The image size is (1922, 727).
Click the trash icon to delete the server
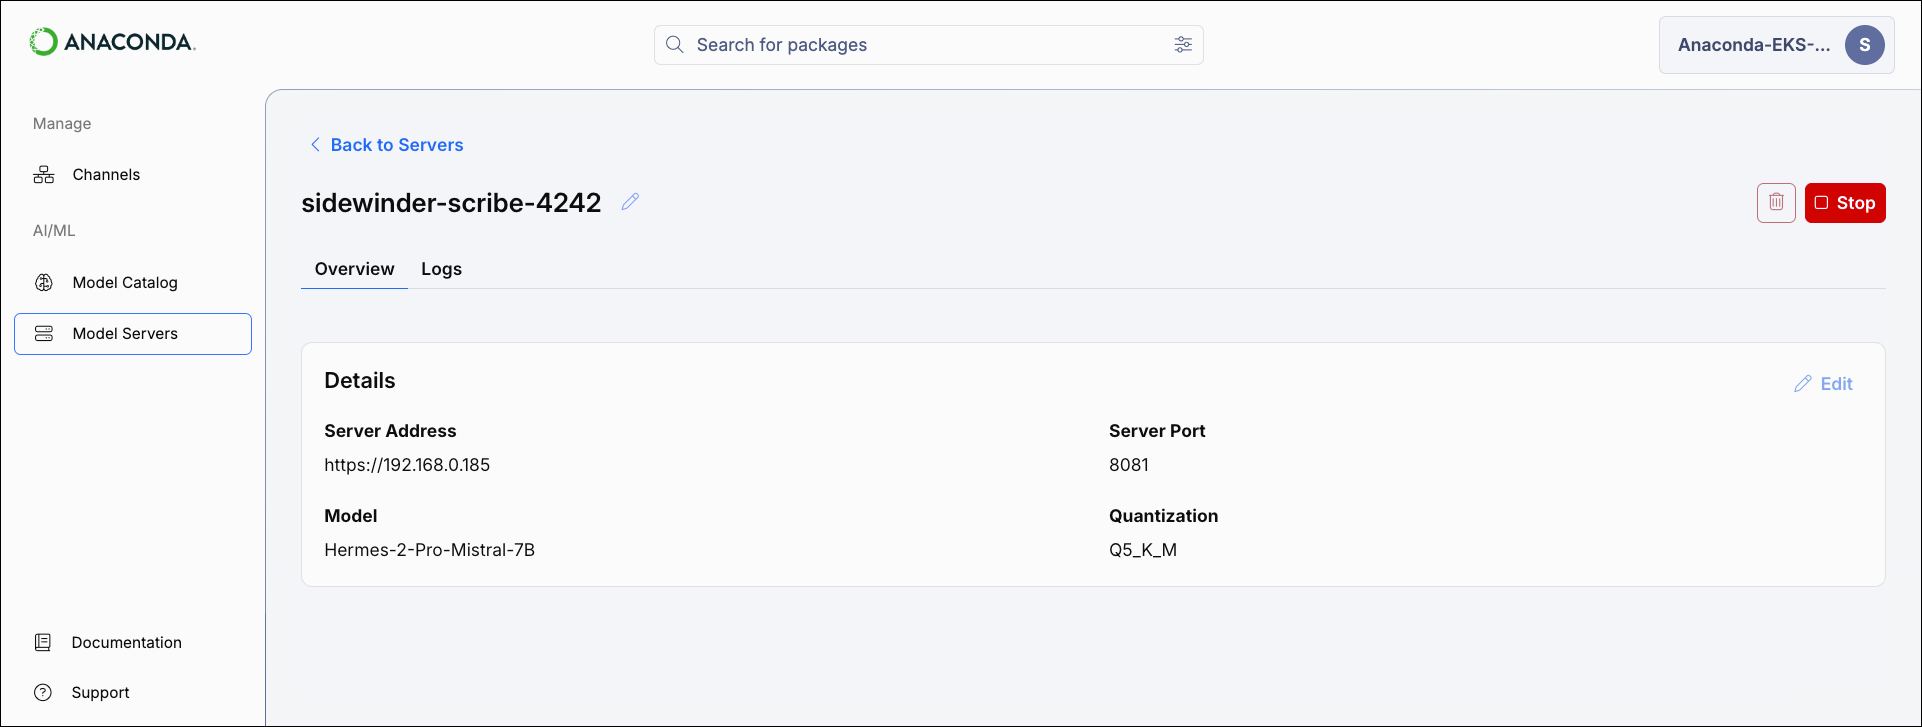pyautogui.click(x=1776, y=202)
